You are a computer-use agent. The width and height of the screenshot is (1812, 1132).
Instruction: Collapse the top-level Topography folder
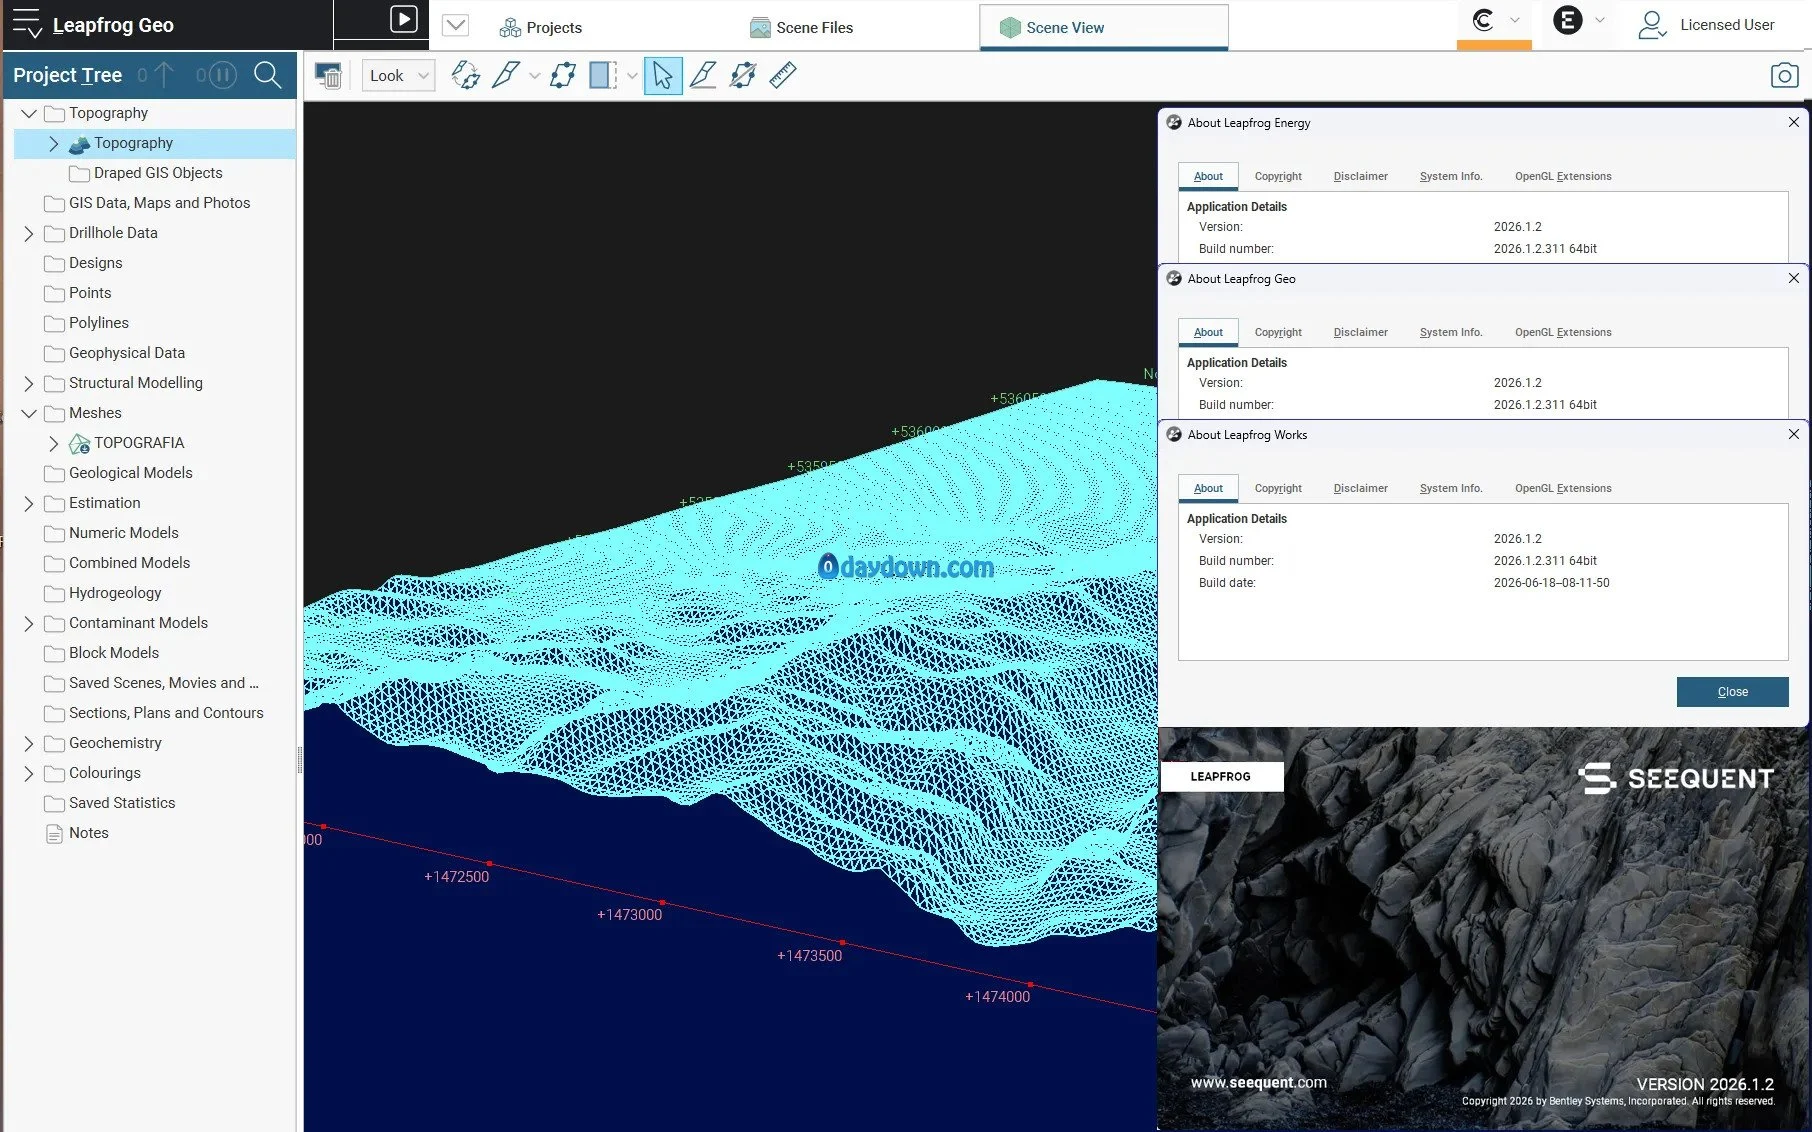(29, 113)
